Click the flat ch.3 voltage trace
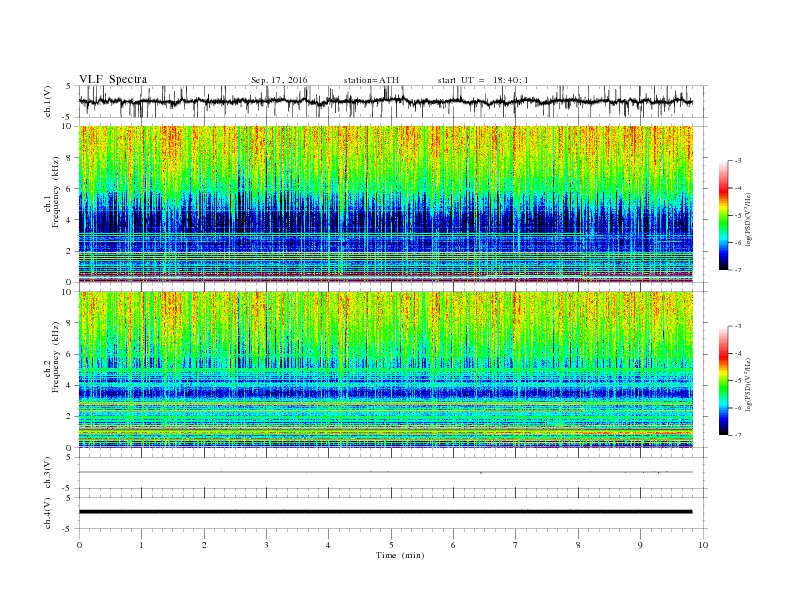 385,472
